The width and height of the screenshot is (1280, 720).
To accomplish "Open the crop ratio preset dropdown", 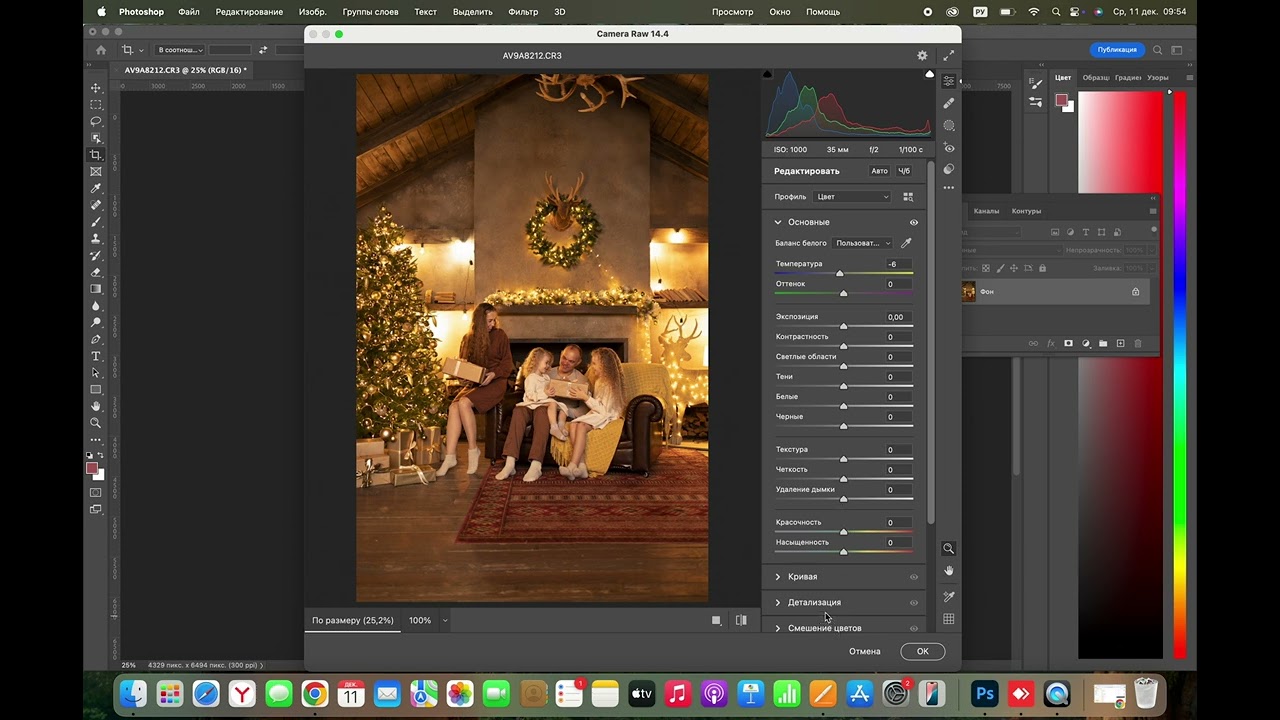I will 180,50.
